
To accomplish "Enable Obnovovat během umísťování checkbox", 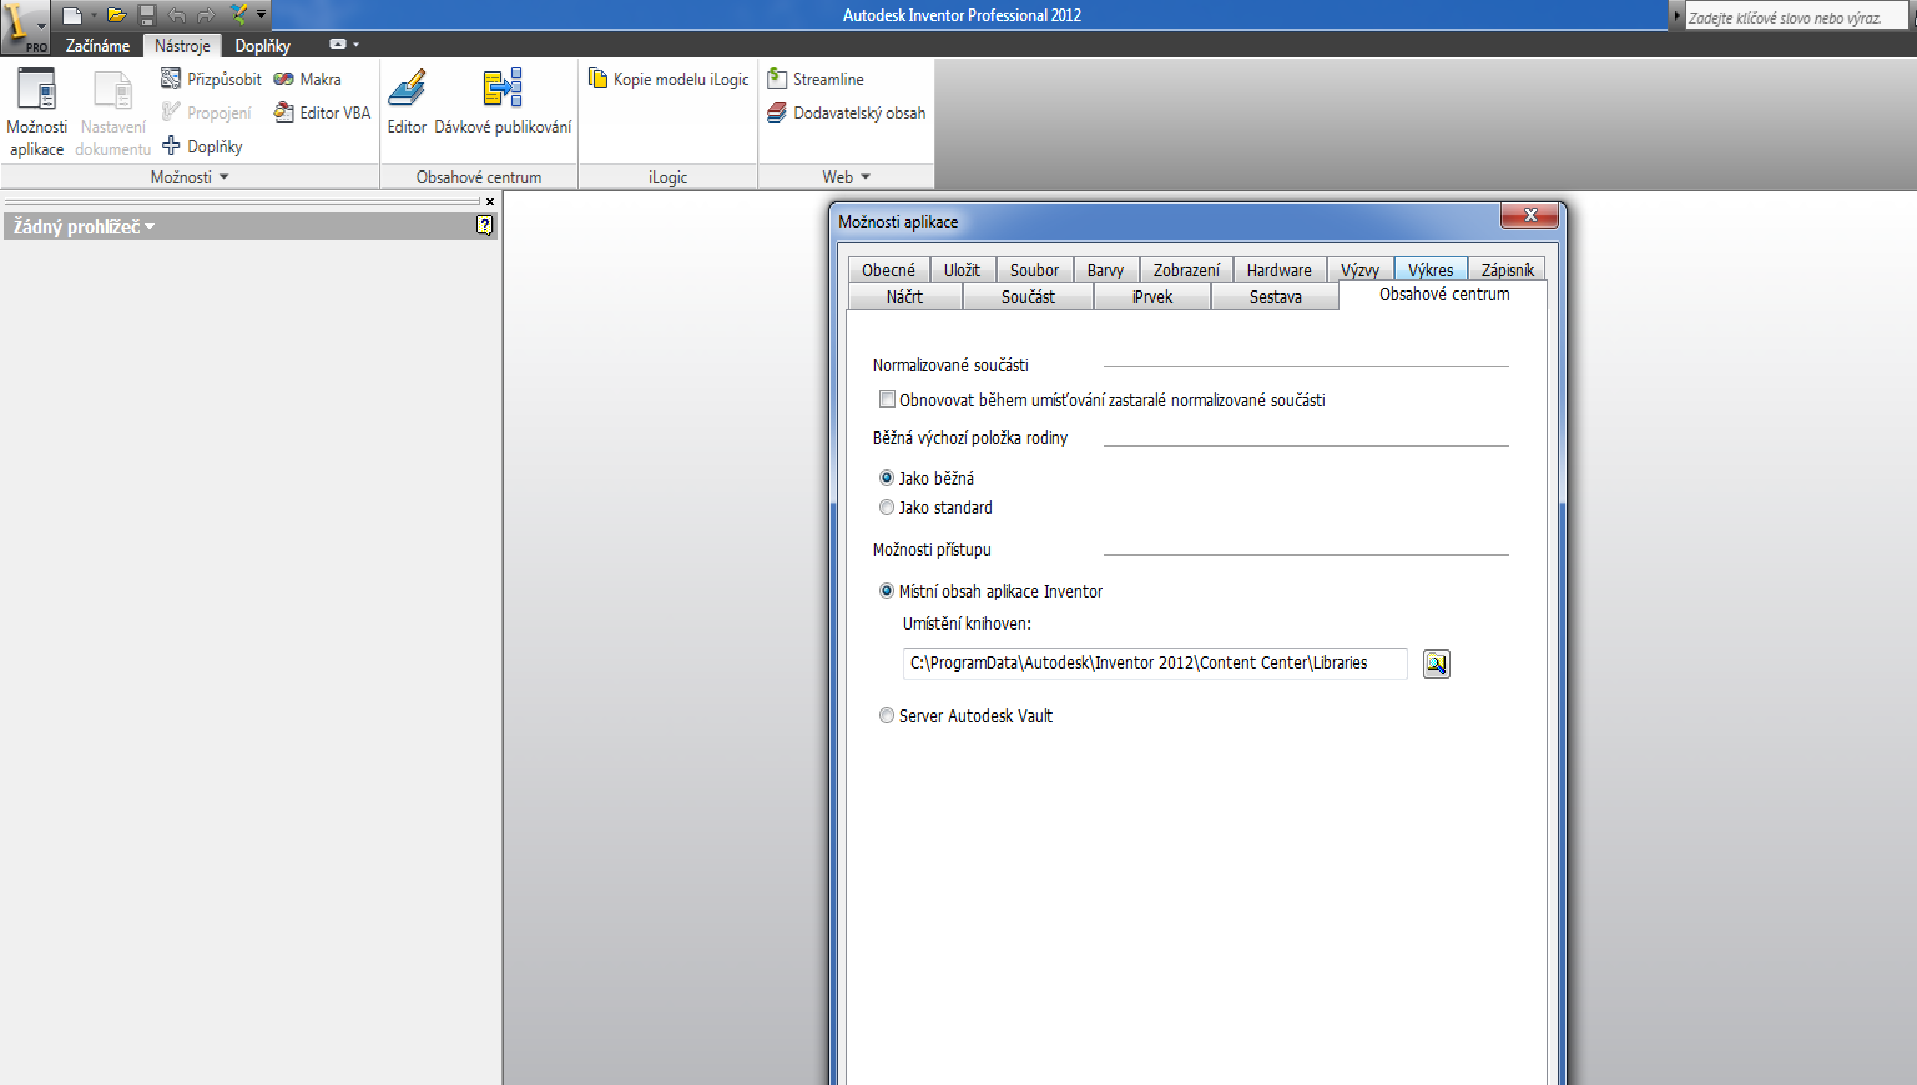I will (887, 400).
